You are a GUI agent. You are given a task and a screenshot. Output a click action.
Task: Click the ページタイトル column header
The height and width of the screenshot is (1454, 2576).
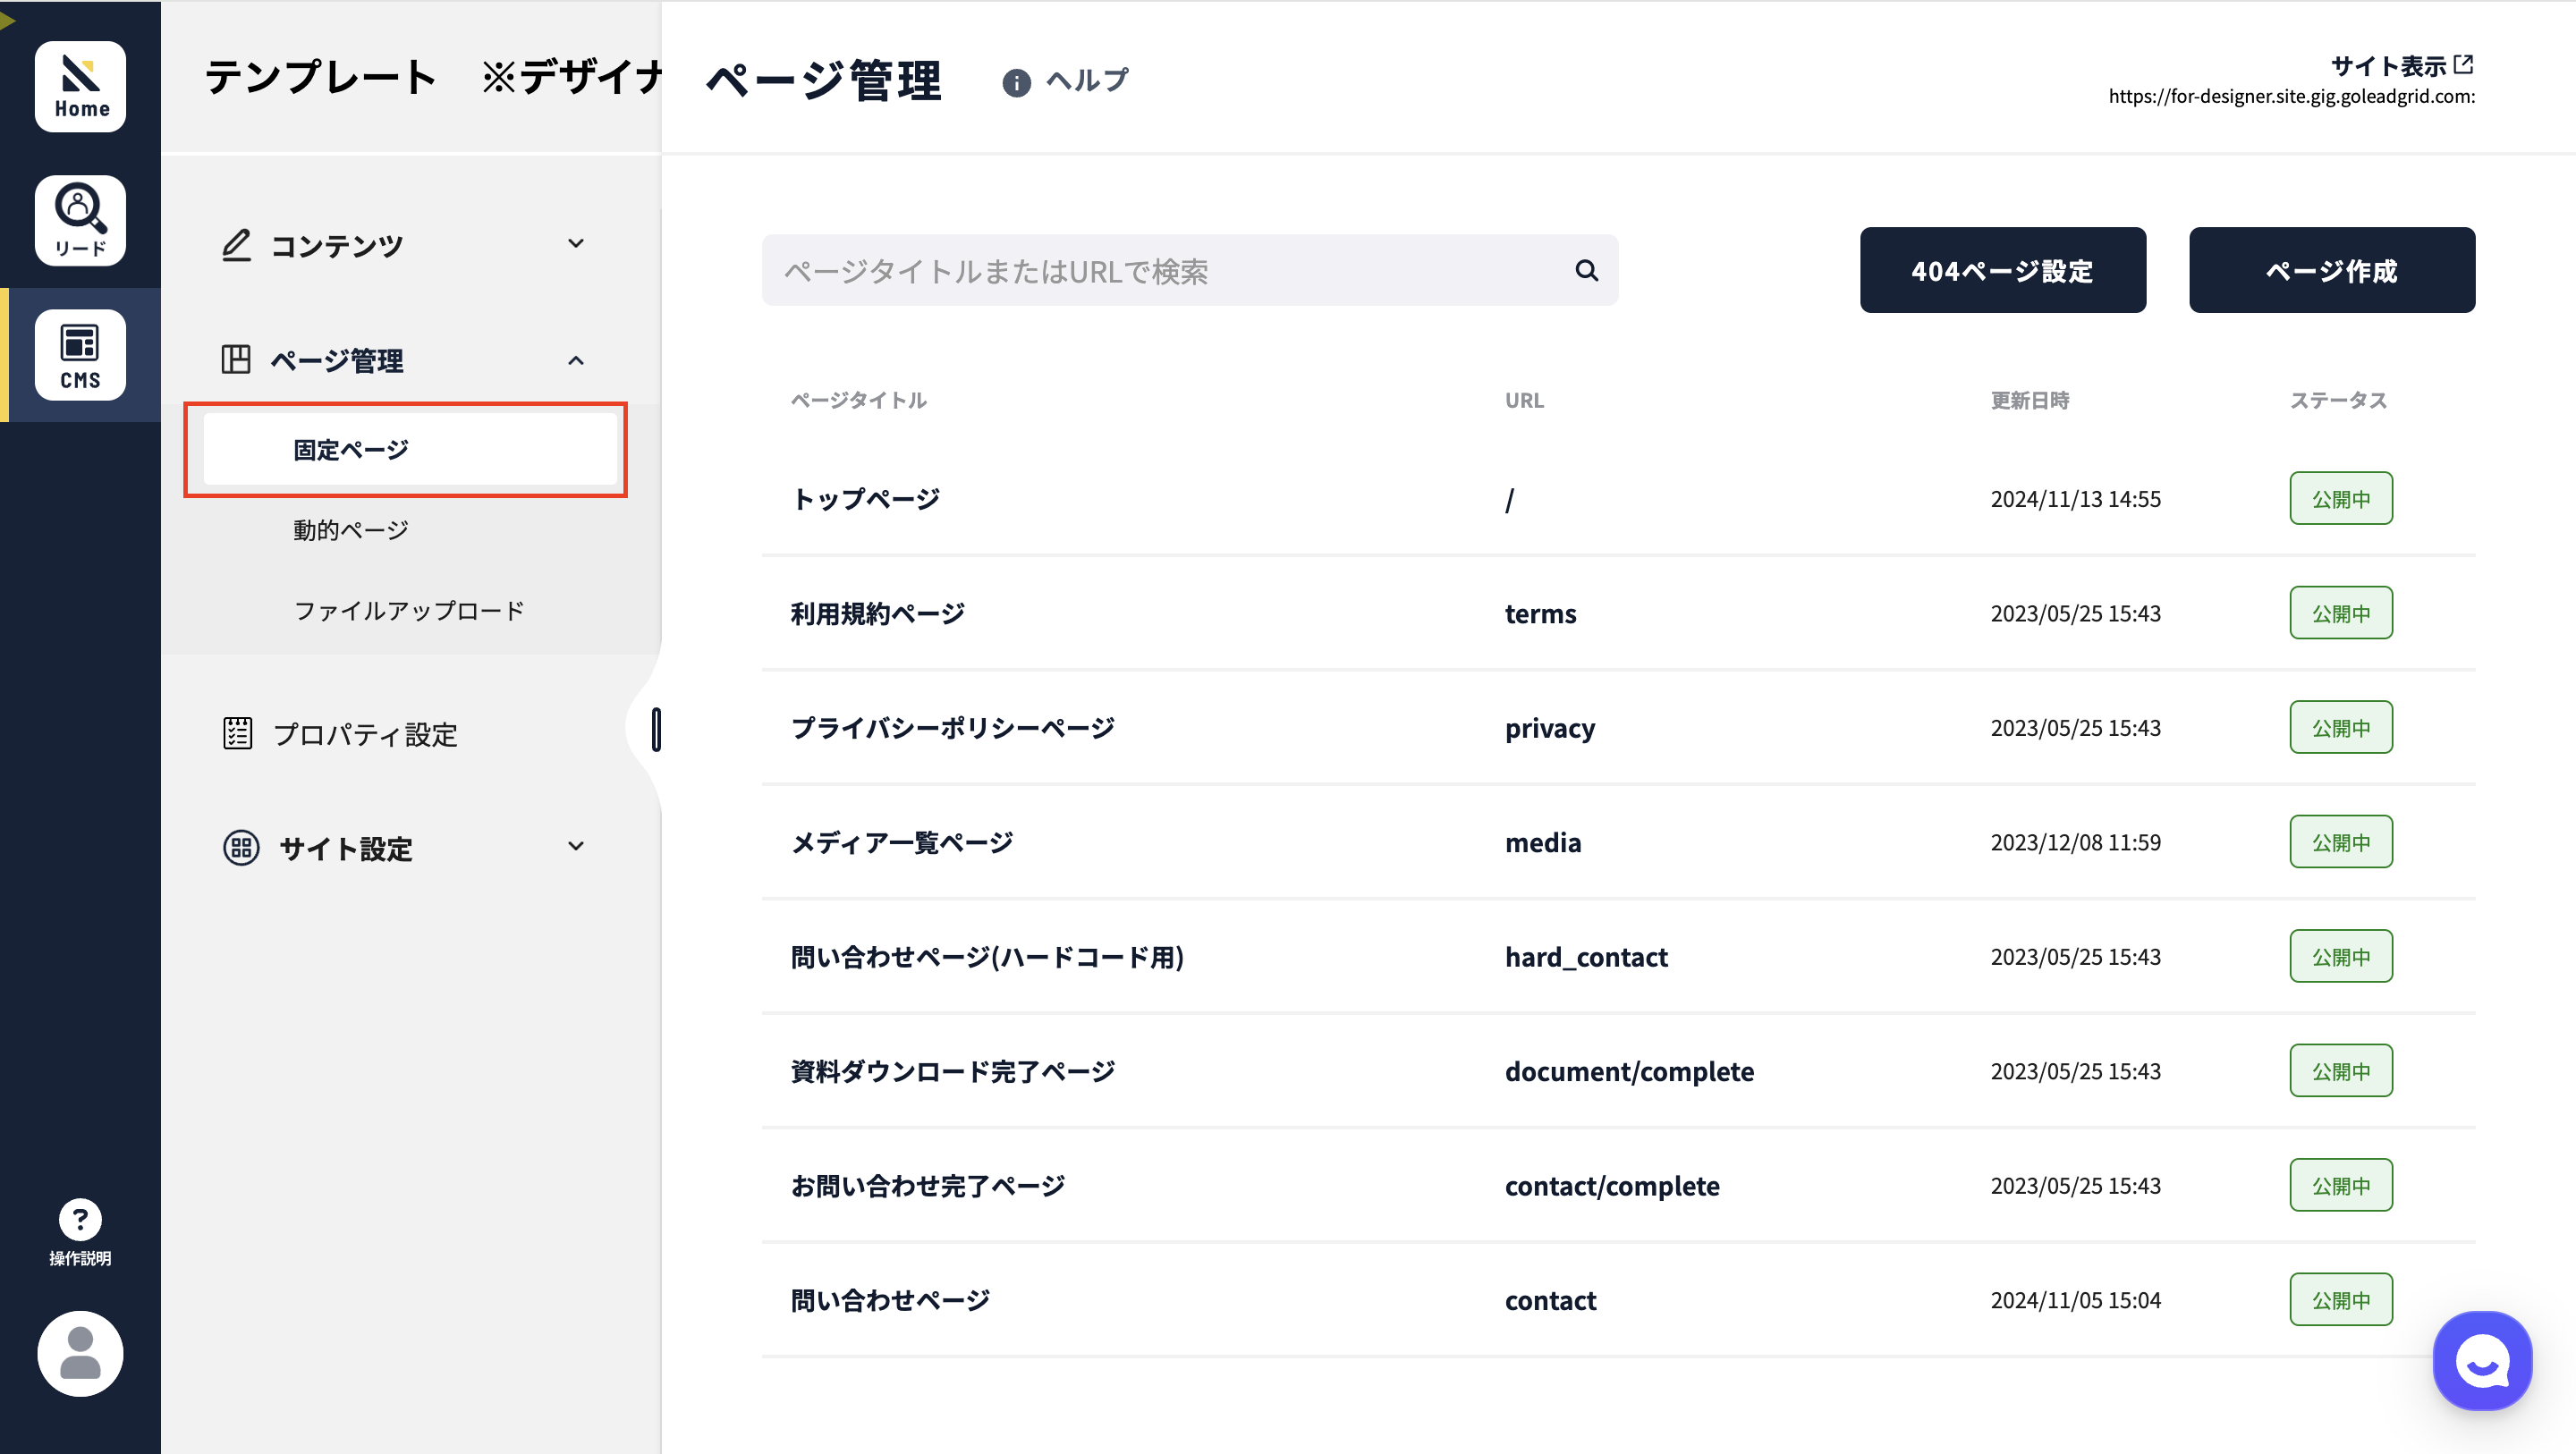(858, 400)
